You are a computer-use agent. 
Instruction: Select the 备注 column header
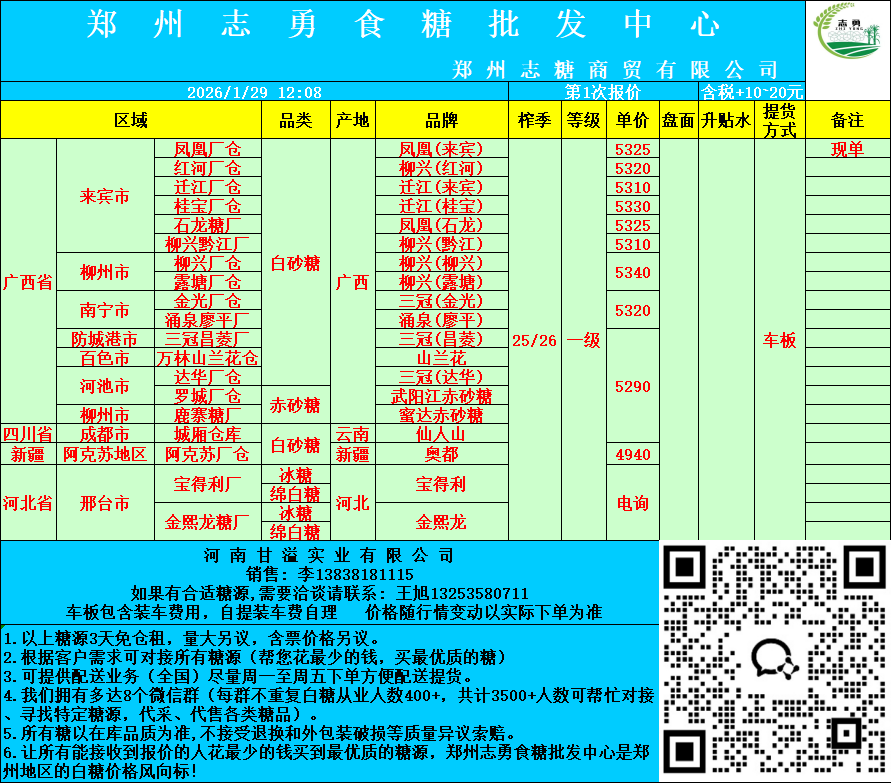[x=847, y=120]
